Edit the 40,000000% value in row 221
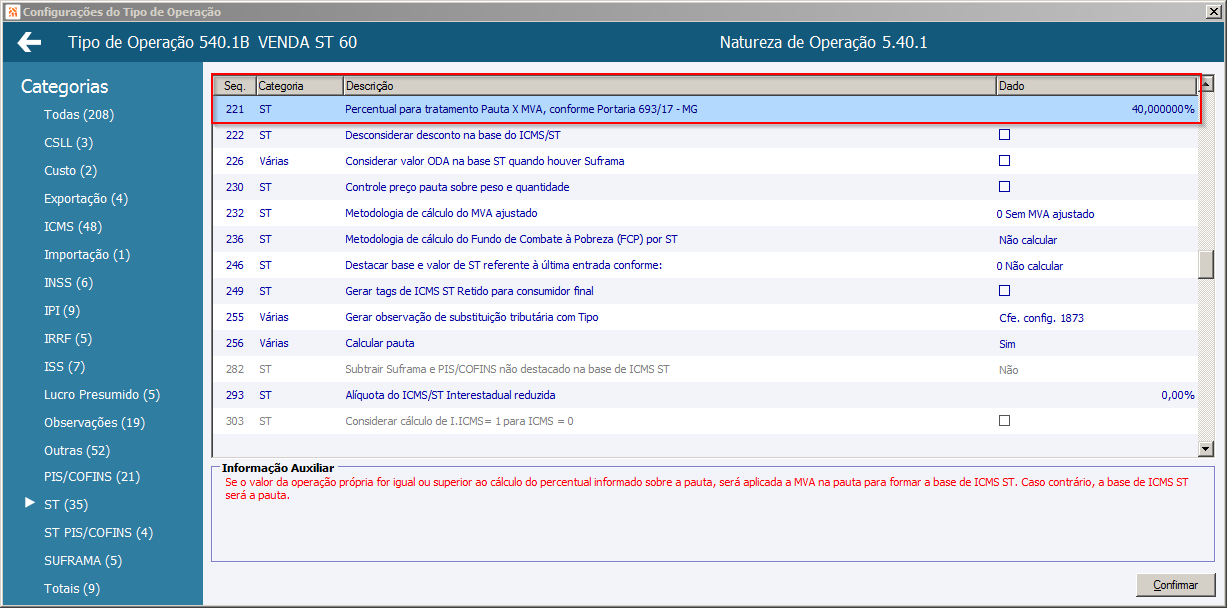 (x=1162, y=109)
